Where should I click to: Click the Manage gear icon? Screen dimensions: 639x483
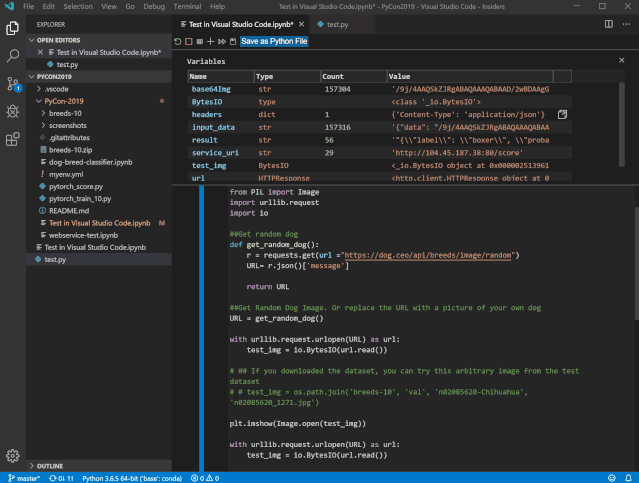tap(12, 456)
